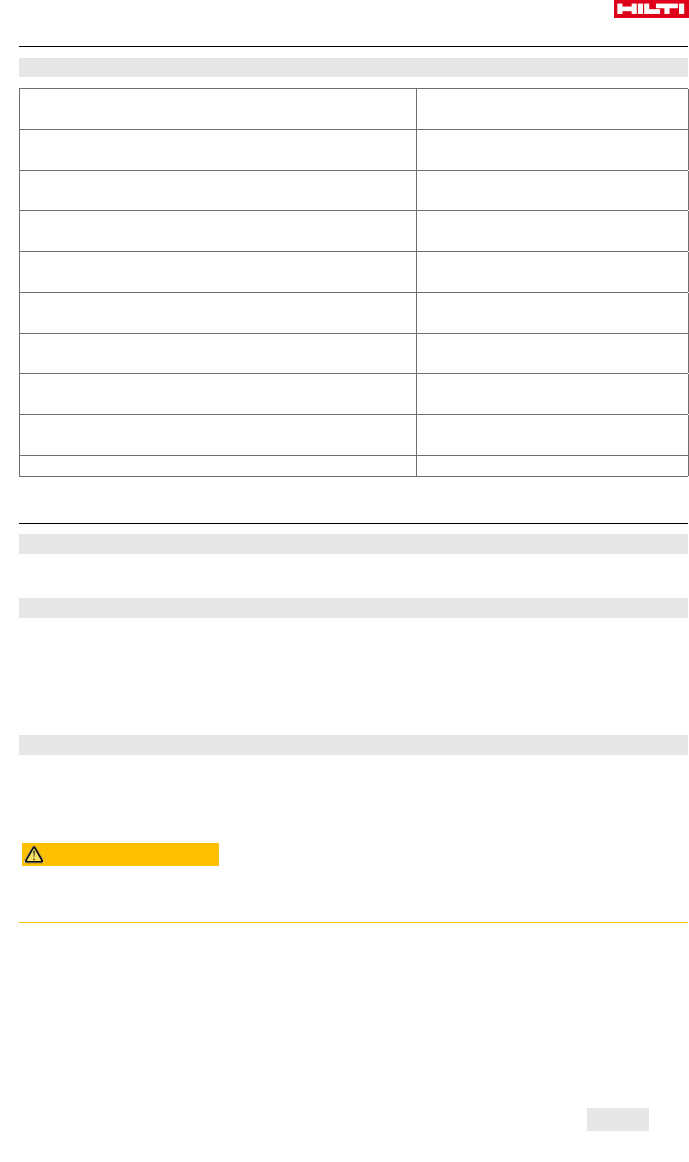
Task: Click the gray page number box
Action: click(617, 1119)
